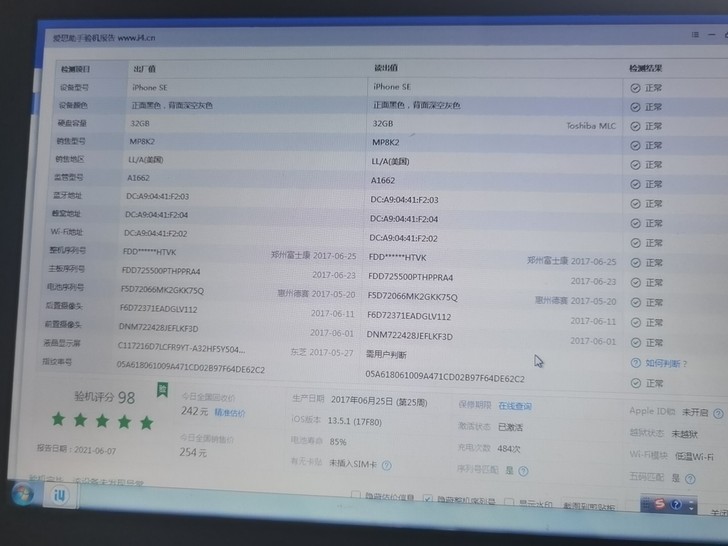Click the 需用户判断 text

pyautogui.click(x=386, y=355)
